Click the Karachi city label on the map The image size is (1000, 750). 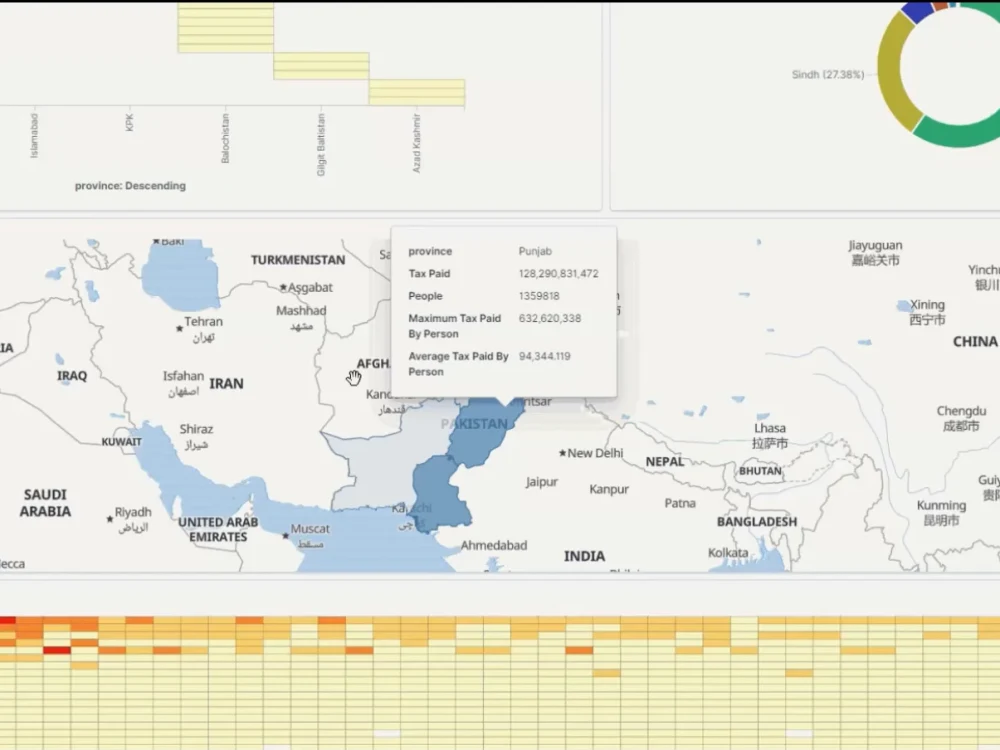[412, 508]
